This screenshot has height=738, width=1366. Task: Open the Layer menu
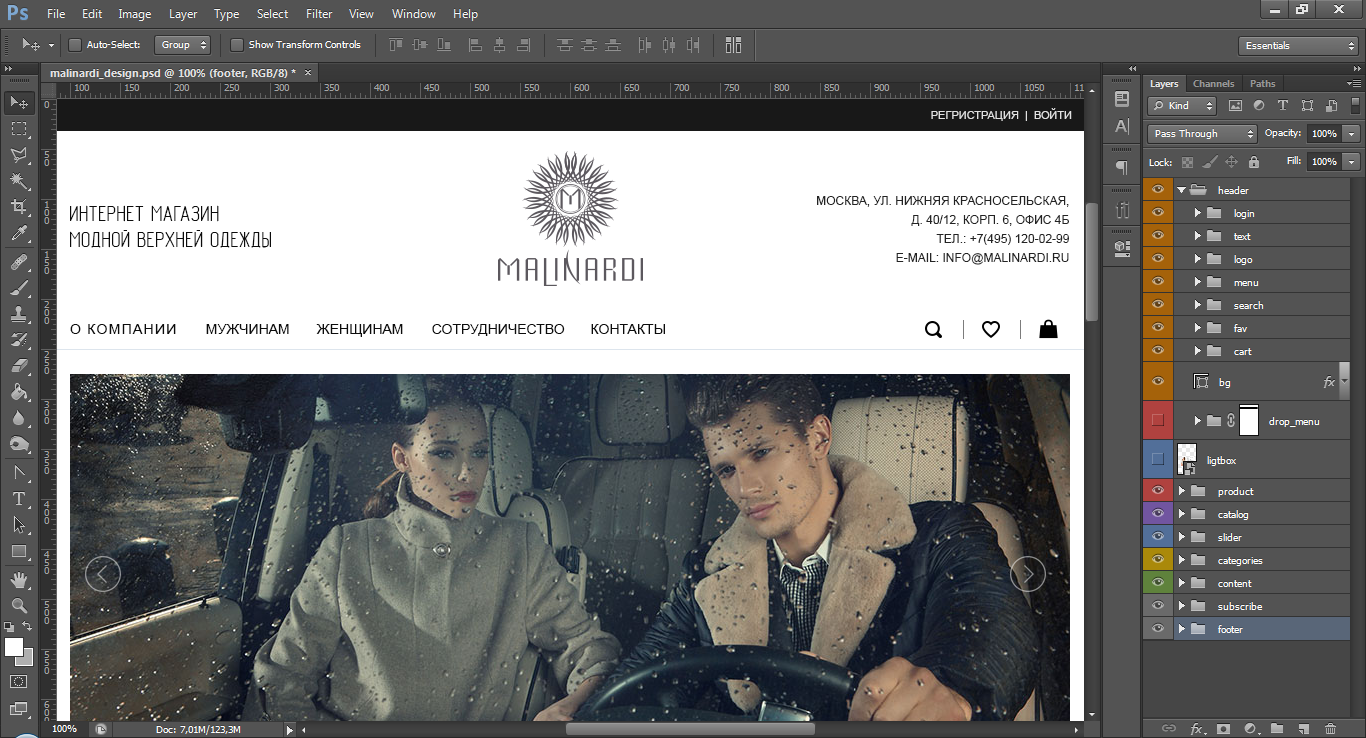[183, 14]
